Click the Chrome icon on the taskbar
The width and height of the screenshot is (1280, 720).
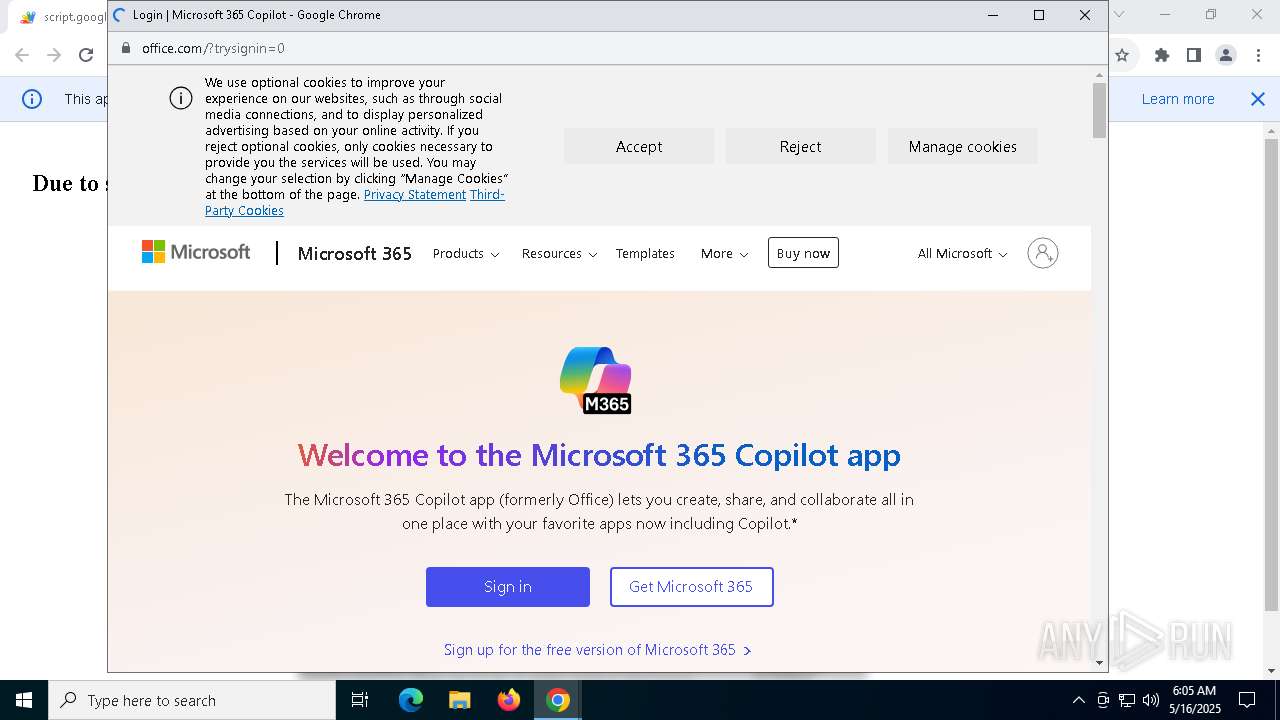pos(558,700)
